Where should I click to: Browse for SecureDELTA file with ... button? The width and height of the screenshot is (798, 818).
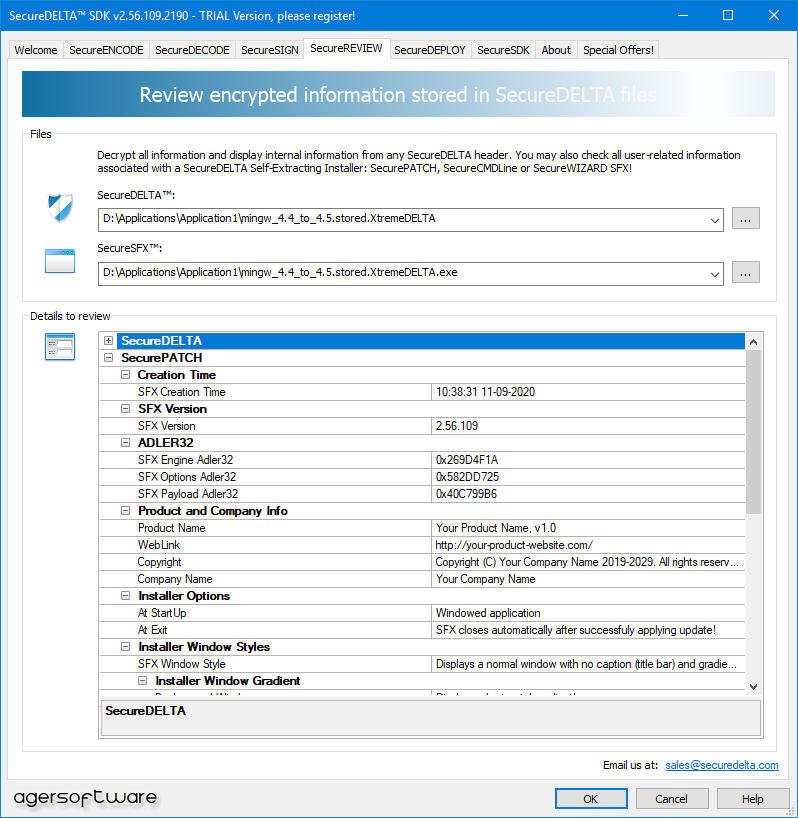745,219
